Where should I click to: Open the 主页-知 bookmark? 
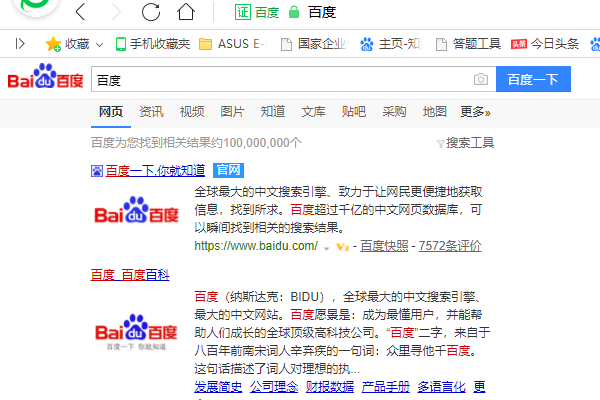click(391, 44)
